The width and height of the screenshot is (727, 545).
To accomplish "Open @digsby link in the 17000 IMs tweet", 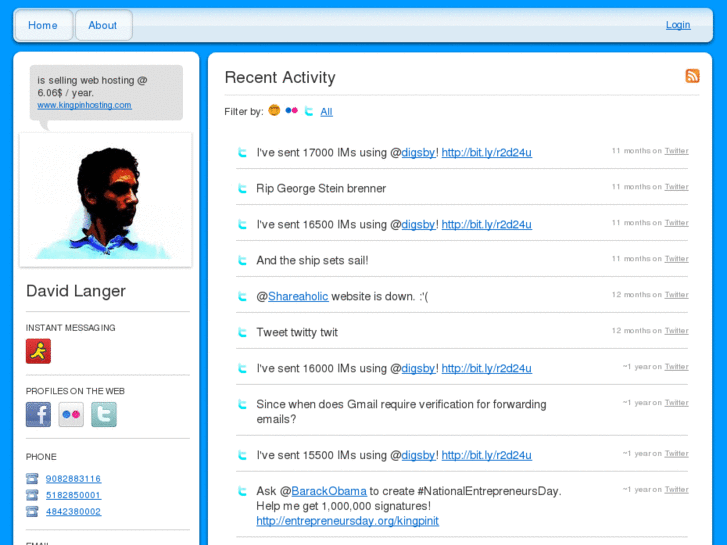I will [418, 153].
